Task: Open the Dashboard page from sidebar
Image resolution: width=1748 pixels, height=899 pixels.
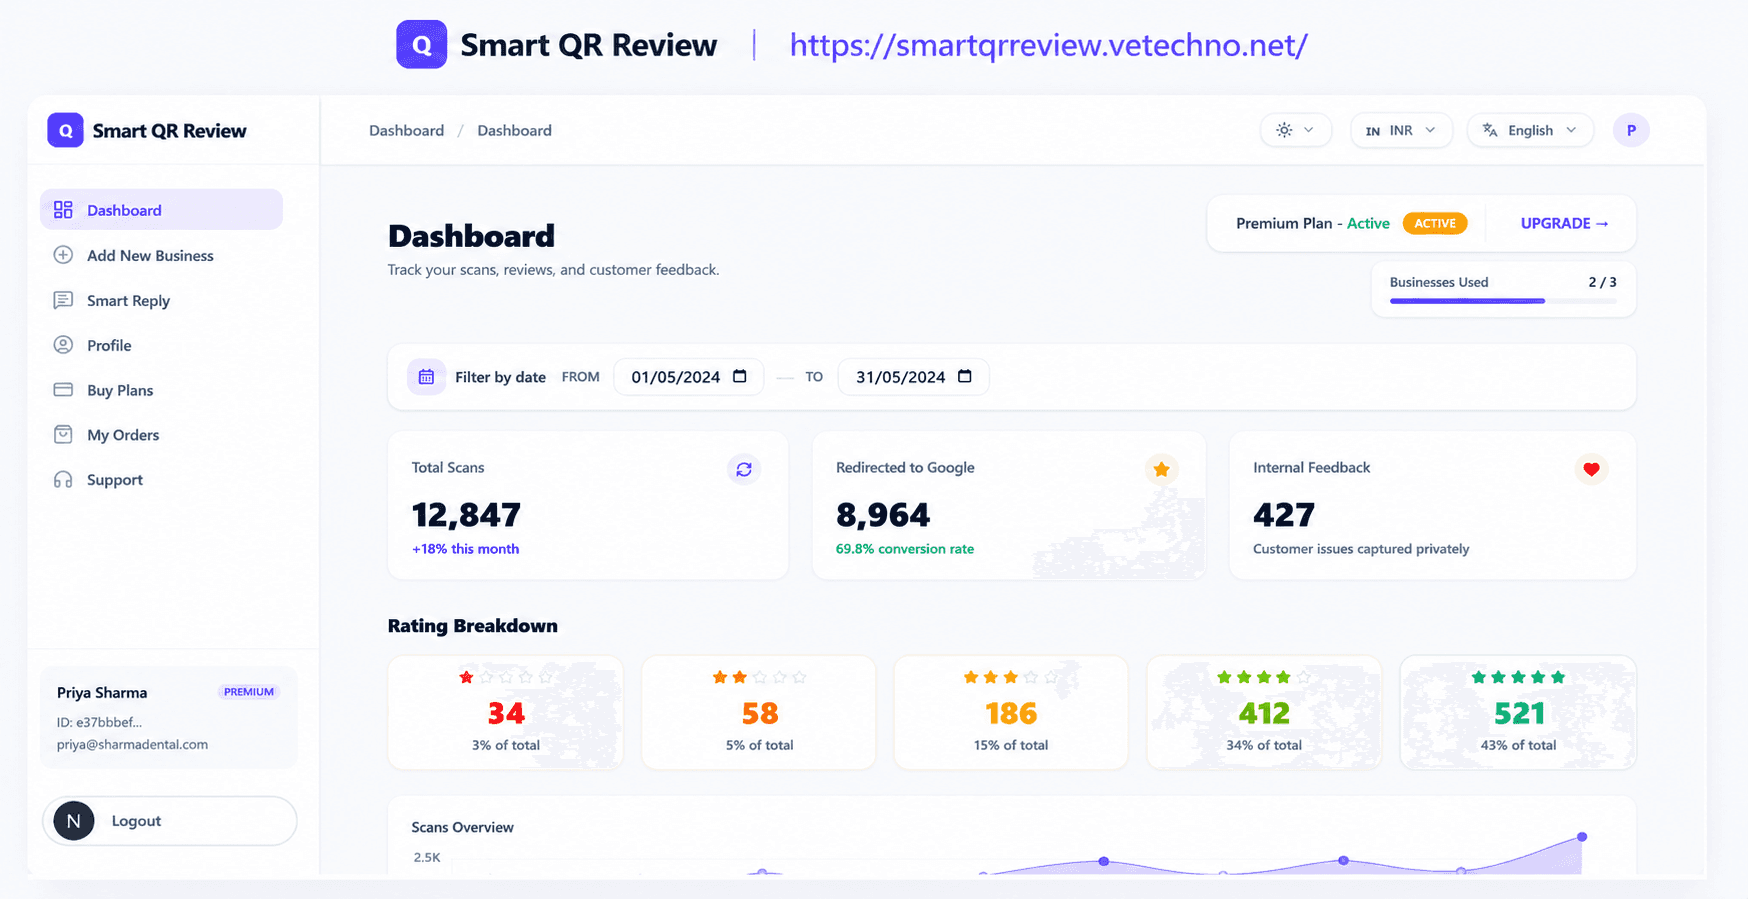Action: click(161, 210)
